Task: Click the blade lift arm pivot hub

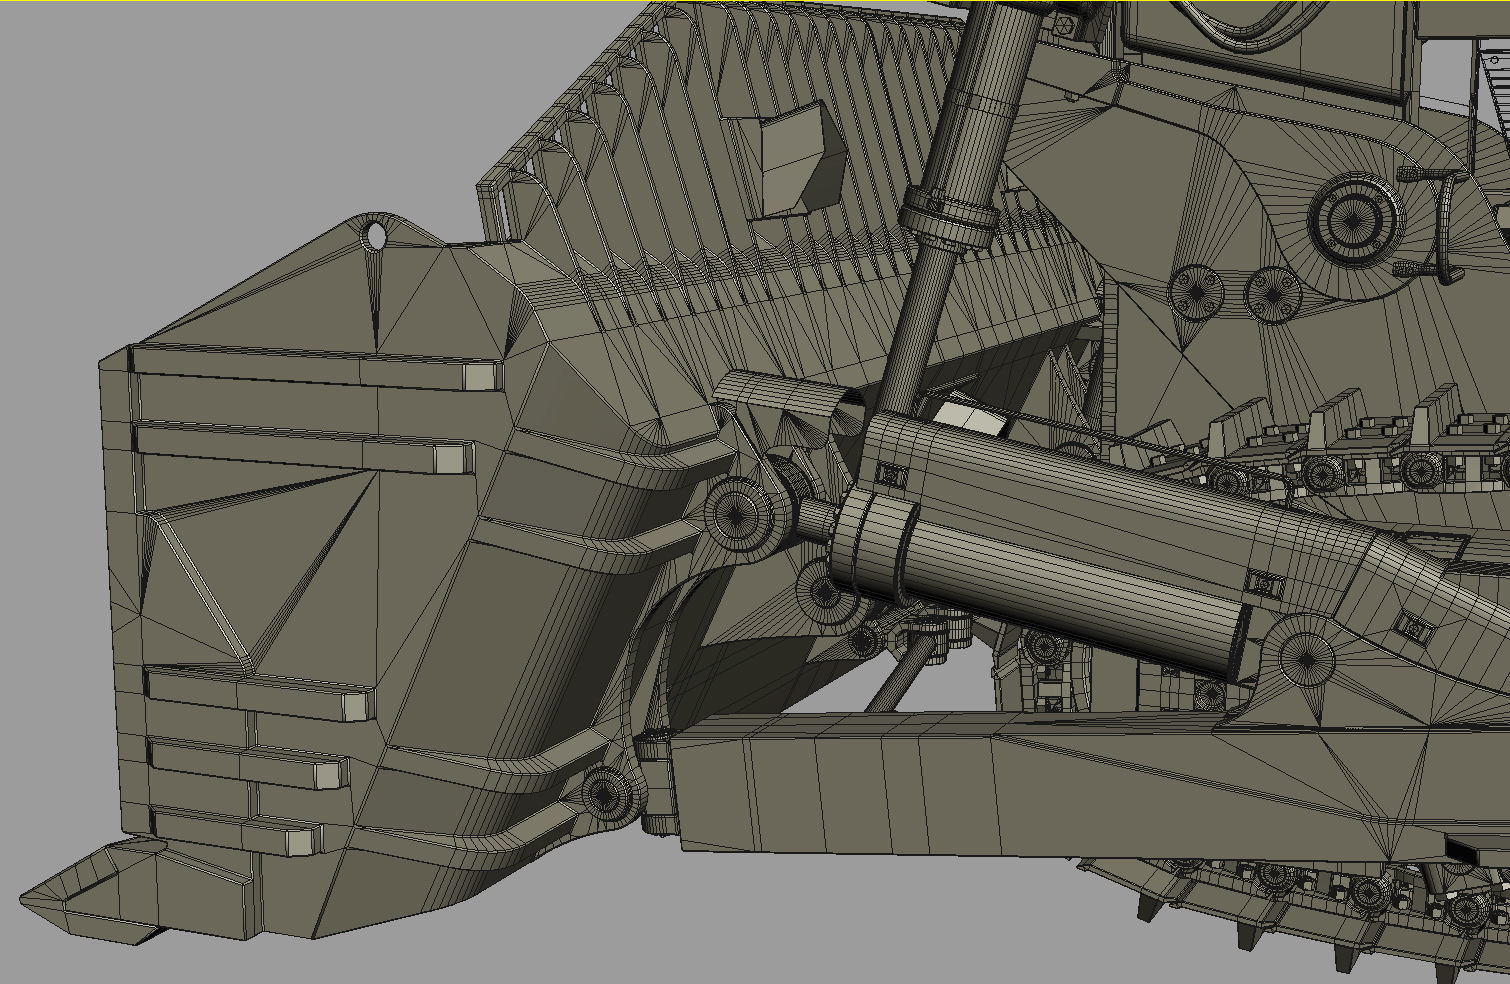Action: [738, 515]
